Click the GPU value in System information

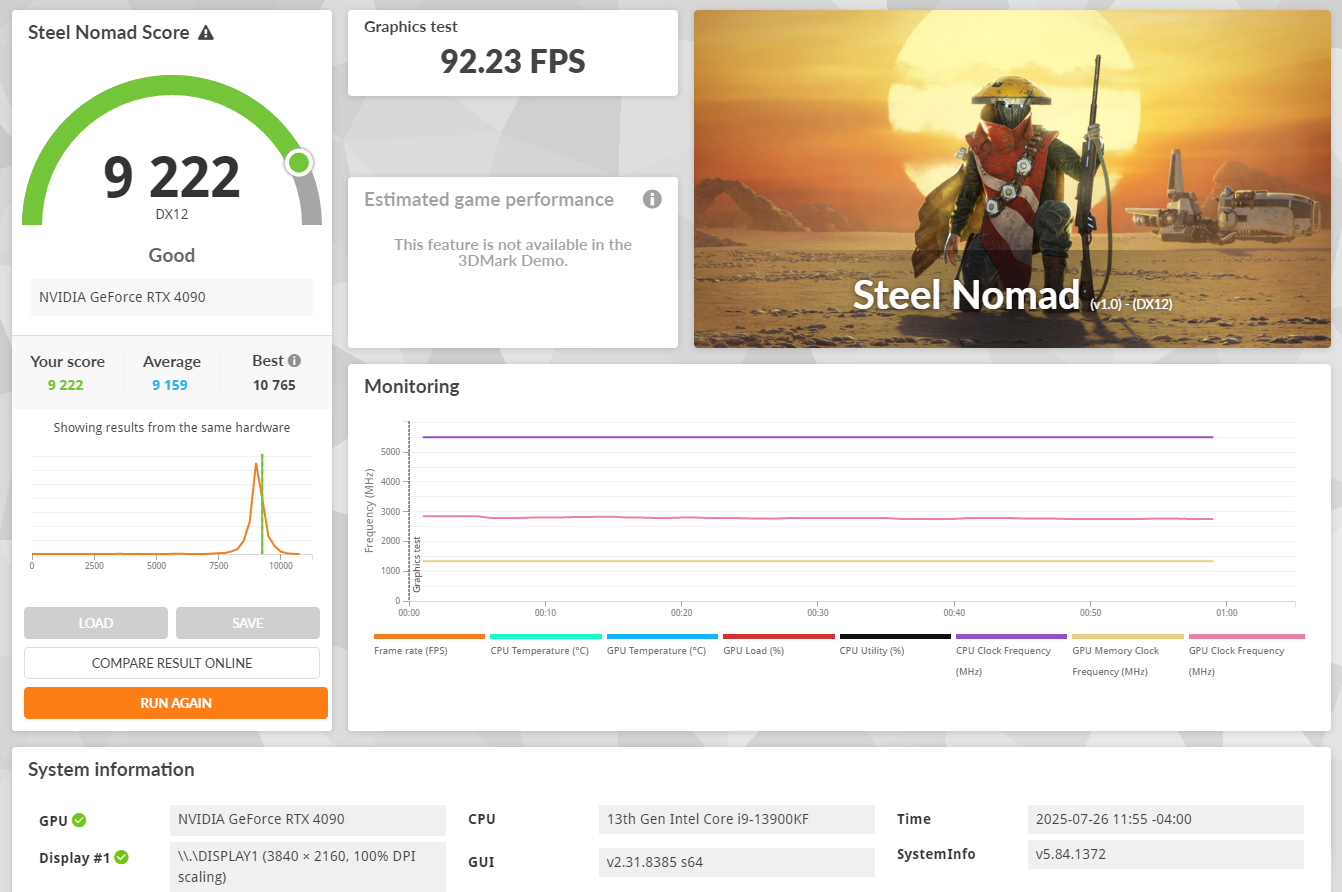pyautogui.click(x=308, y=820)
